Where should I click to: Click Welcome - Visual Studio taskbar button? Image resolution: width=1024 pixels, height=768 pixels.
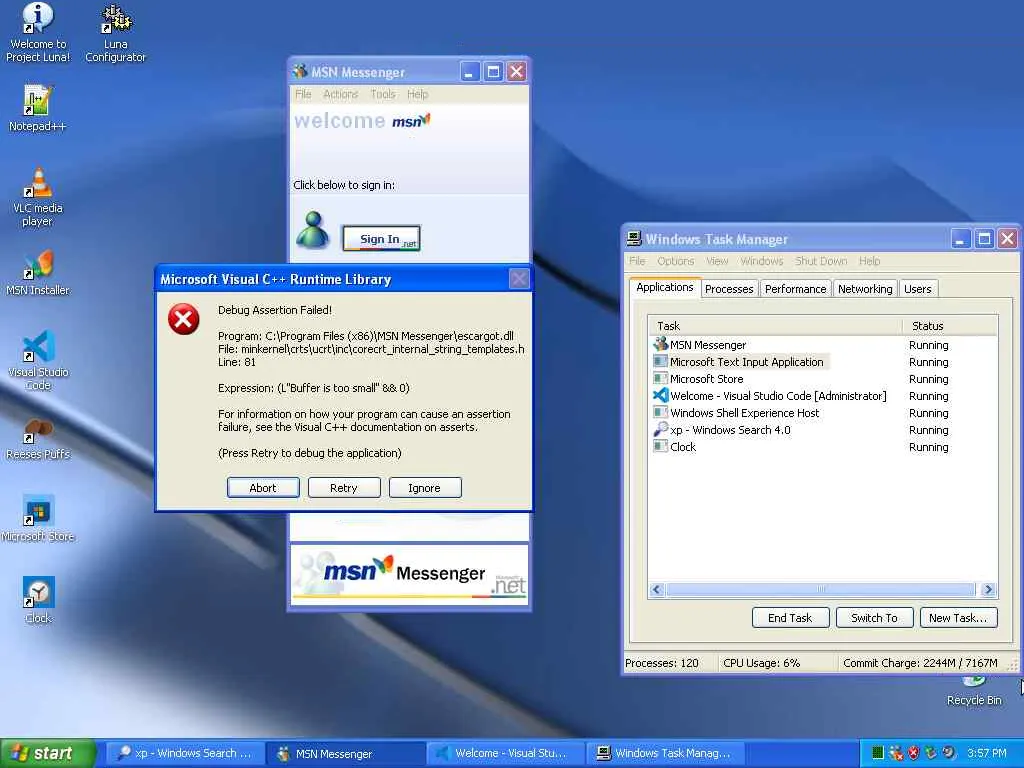505,753
